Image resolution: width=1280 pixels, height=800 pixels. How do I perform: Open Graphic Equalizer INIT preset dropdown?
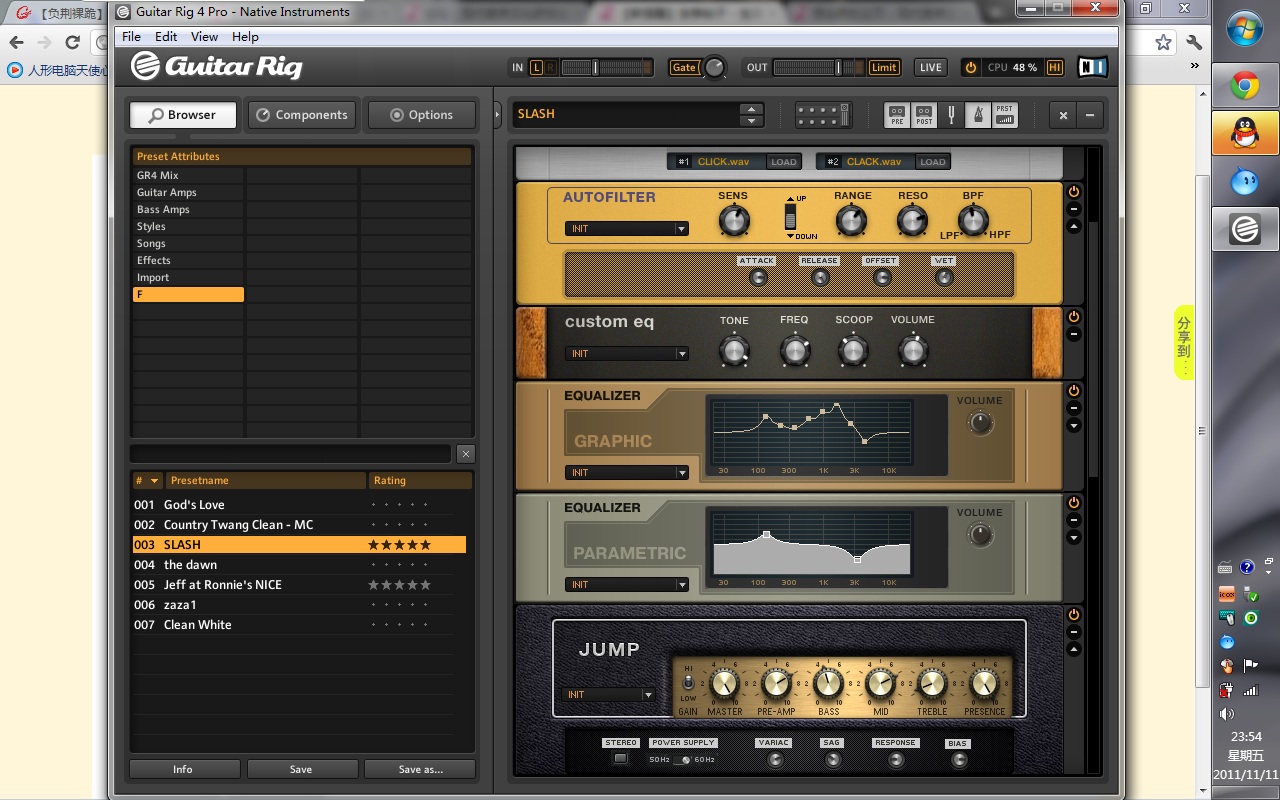tap(626, 473)
